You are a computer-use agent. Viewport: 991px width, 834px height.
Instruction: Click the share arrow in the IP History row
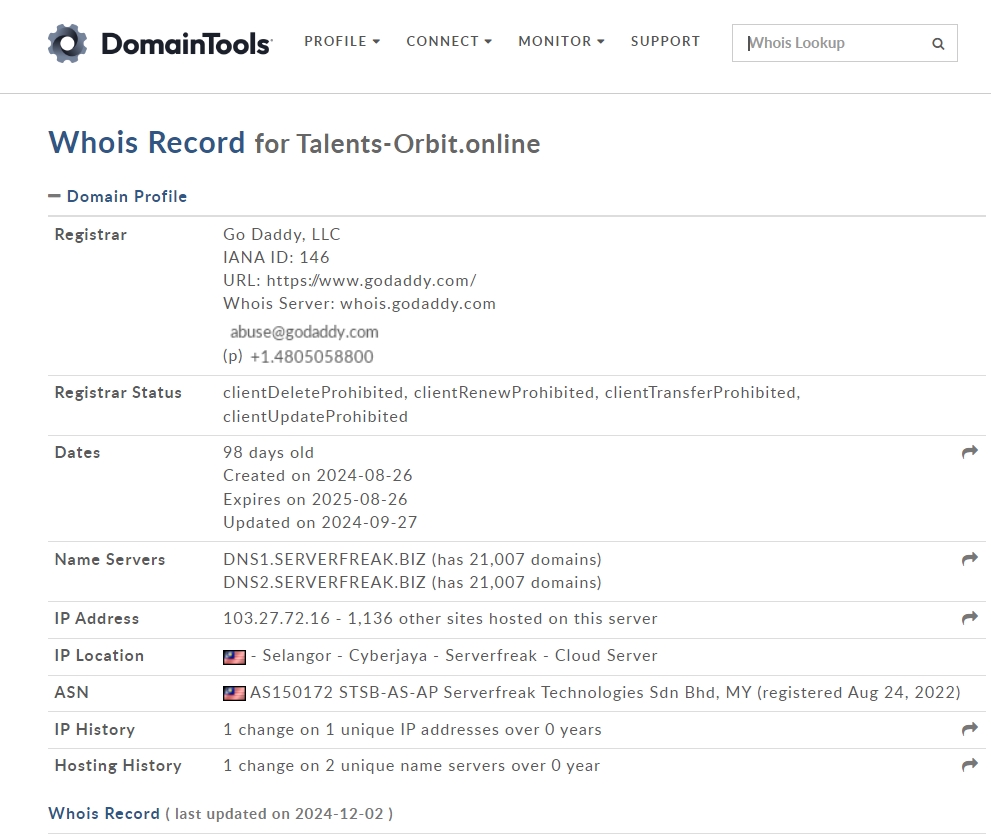[x=970, y=729]
